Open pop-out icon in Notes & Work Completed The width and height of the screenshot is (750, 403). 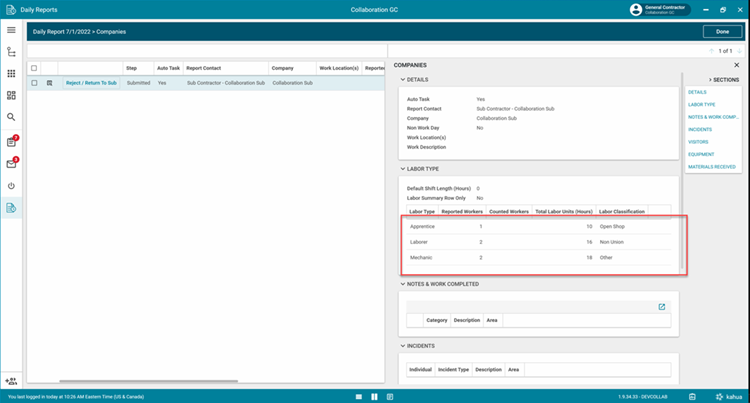[661, 307]
